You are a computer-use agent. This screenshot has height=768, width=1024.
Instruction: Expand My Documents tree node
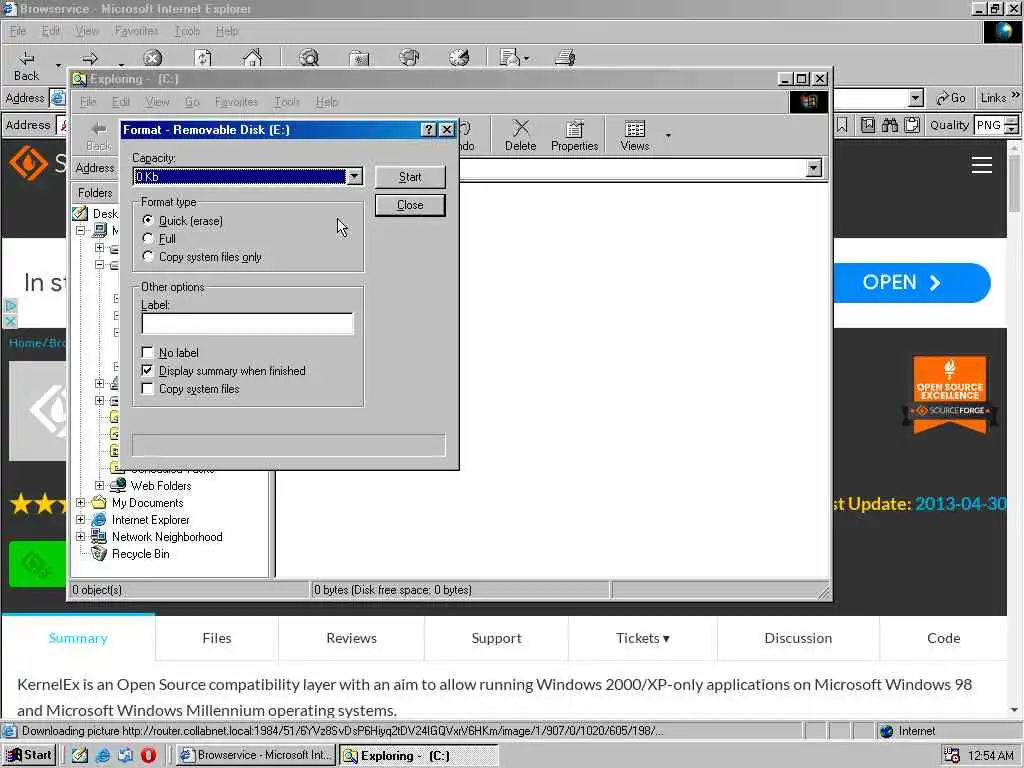(x=80, y=502)
